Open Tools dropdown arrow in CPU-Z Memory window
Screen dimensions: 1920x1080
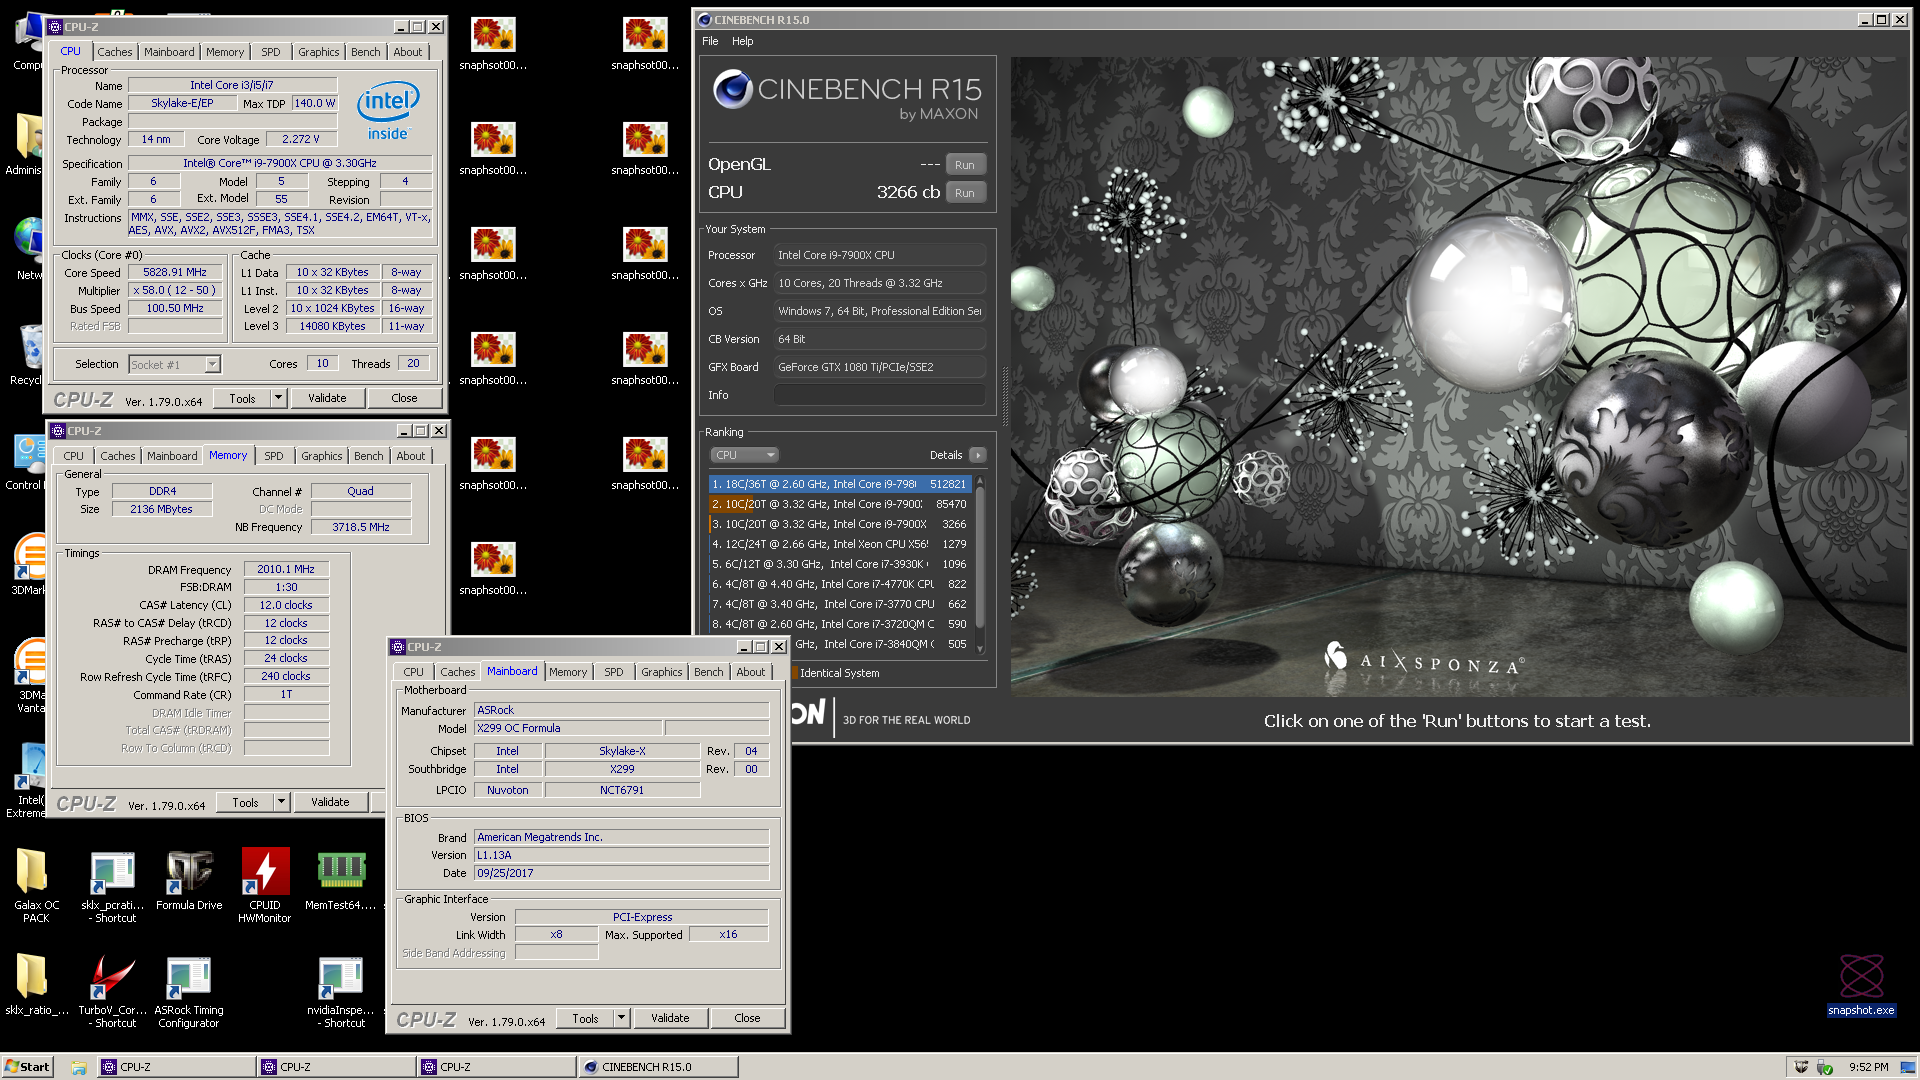[x=282, y=802]
